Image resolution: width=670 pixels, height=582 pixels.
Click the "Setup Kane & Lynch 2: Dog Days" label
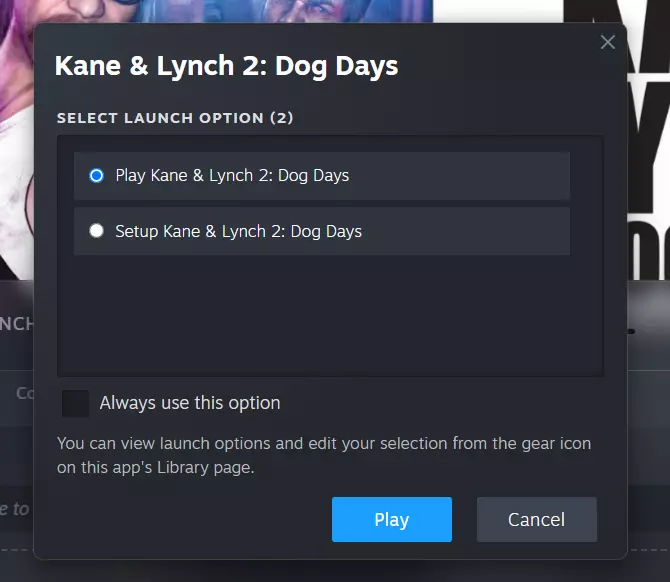(x=238, y=231)
